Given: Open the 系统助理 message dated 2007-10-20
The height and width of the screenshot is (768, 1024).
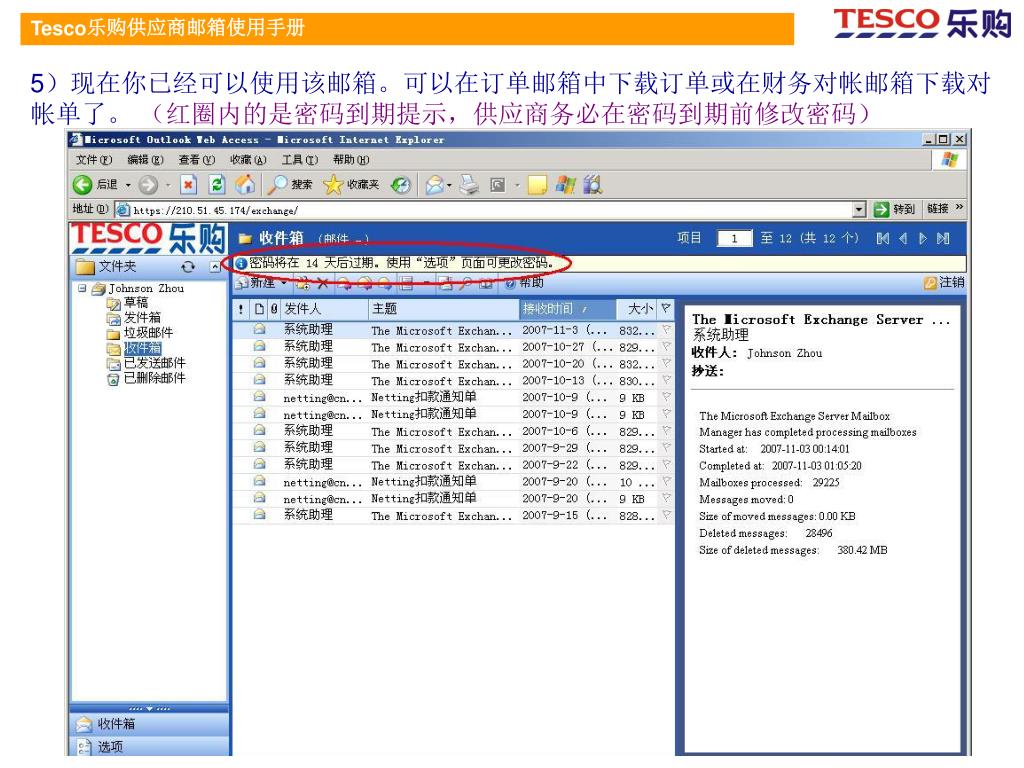Looking at the screenshot, I should 453,363.
